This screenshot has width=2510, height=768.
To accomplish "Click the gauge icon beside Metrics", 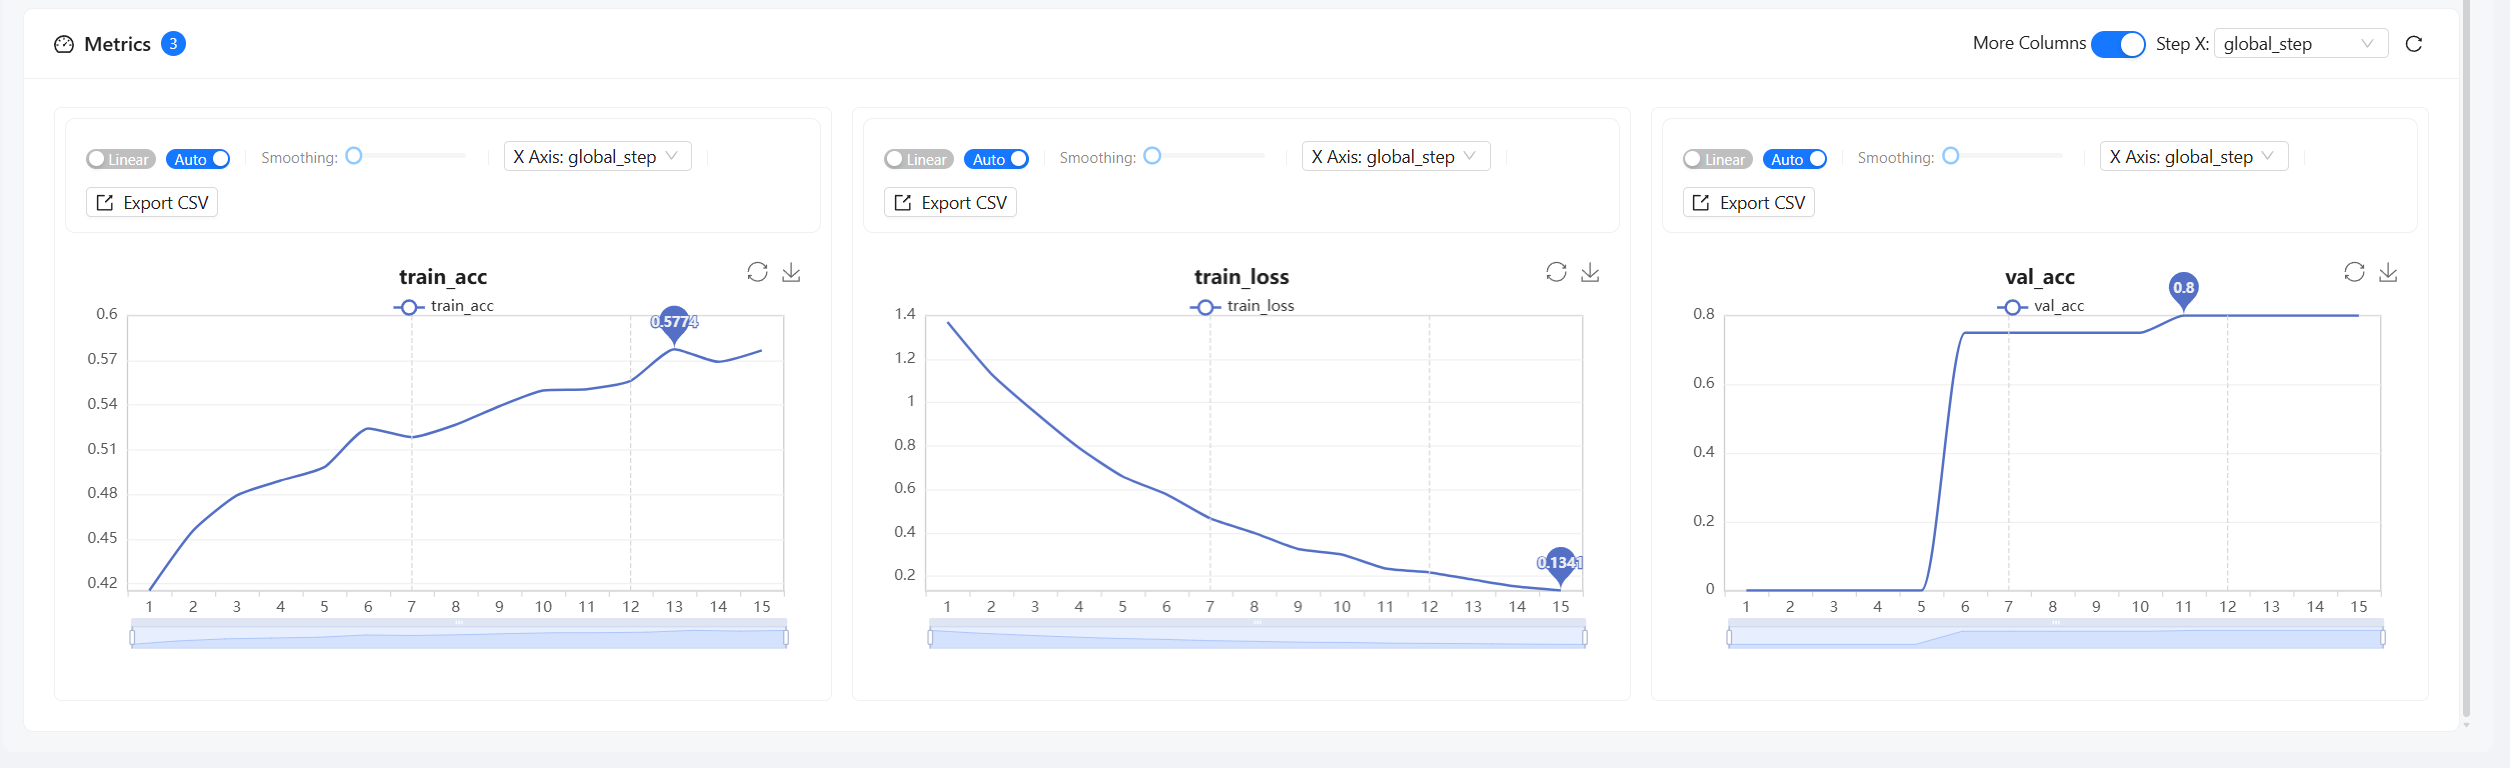I will click(62, 44).
